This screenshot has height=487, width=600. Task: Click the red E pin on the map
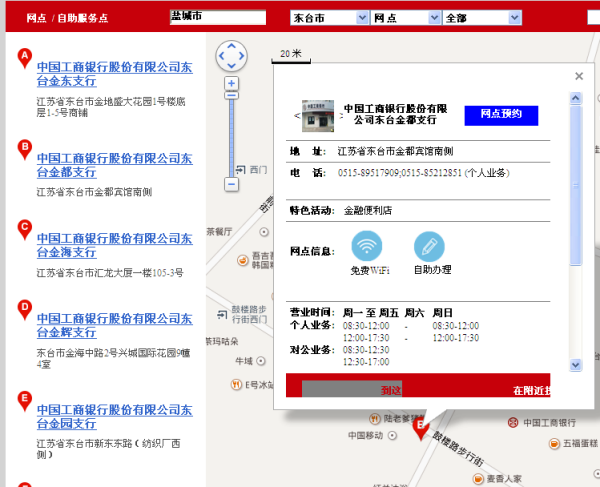(x=420, y=429)
